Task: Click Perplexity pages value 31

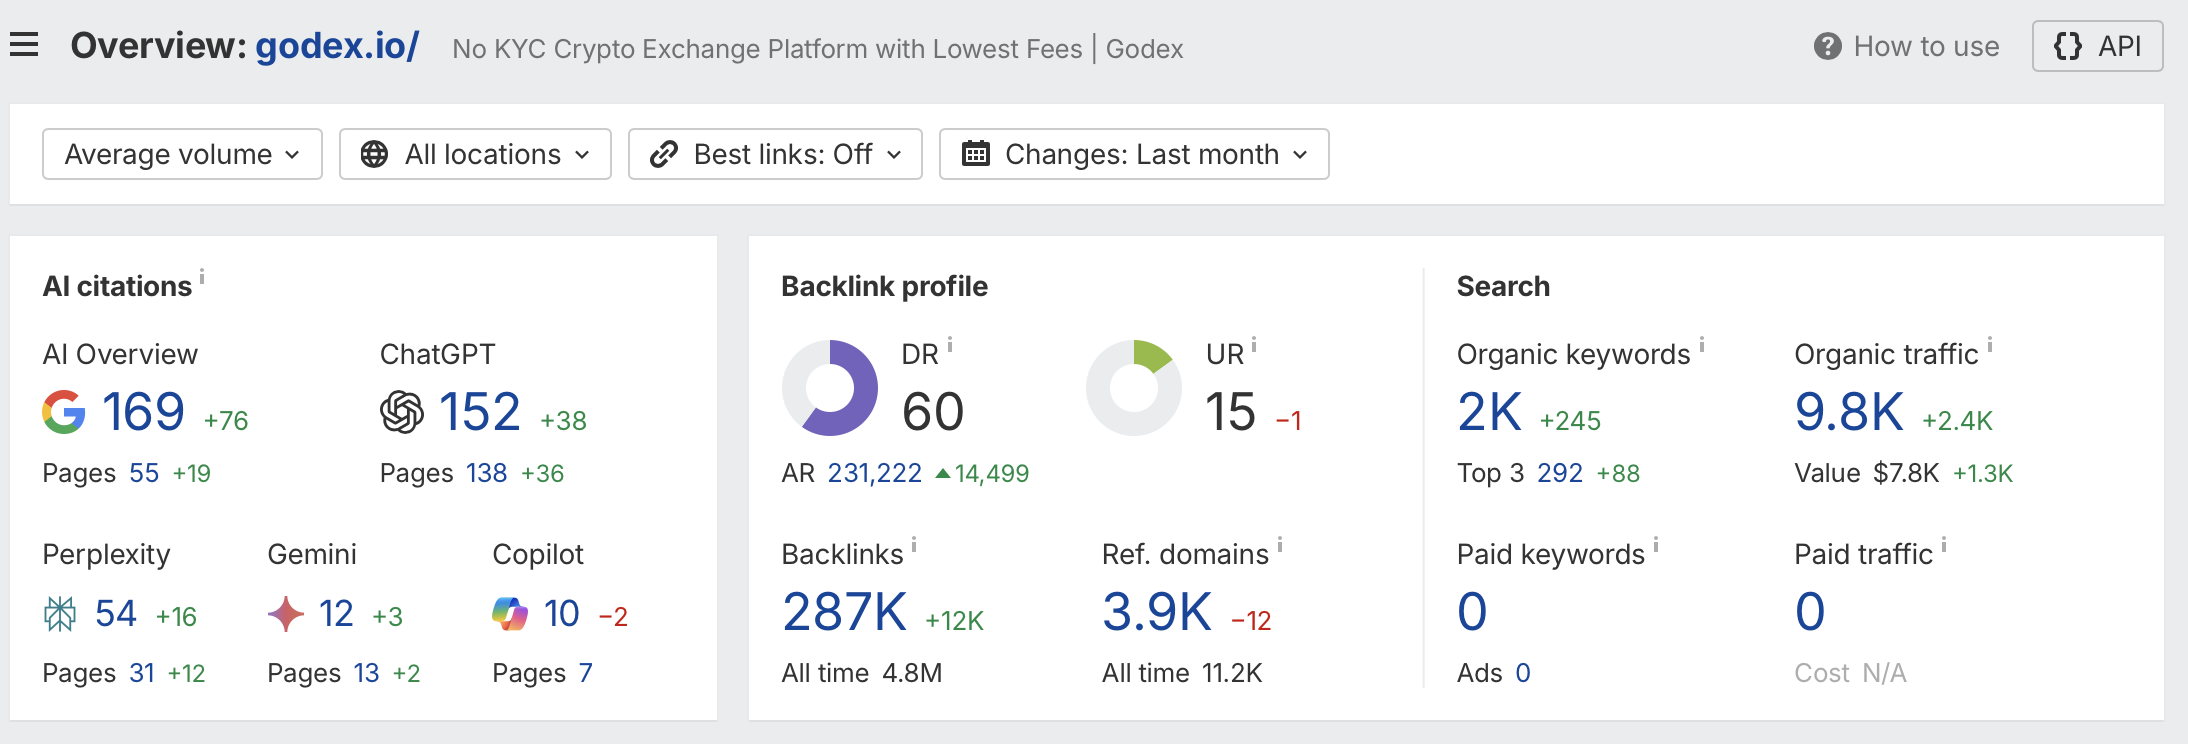Action: pyautogui.click(x=142, y=673)
